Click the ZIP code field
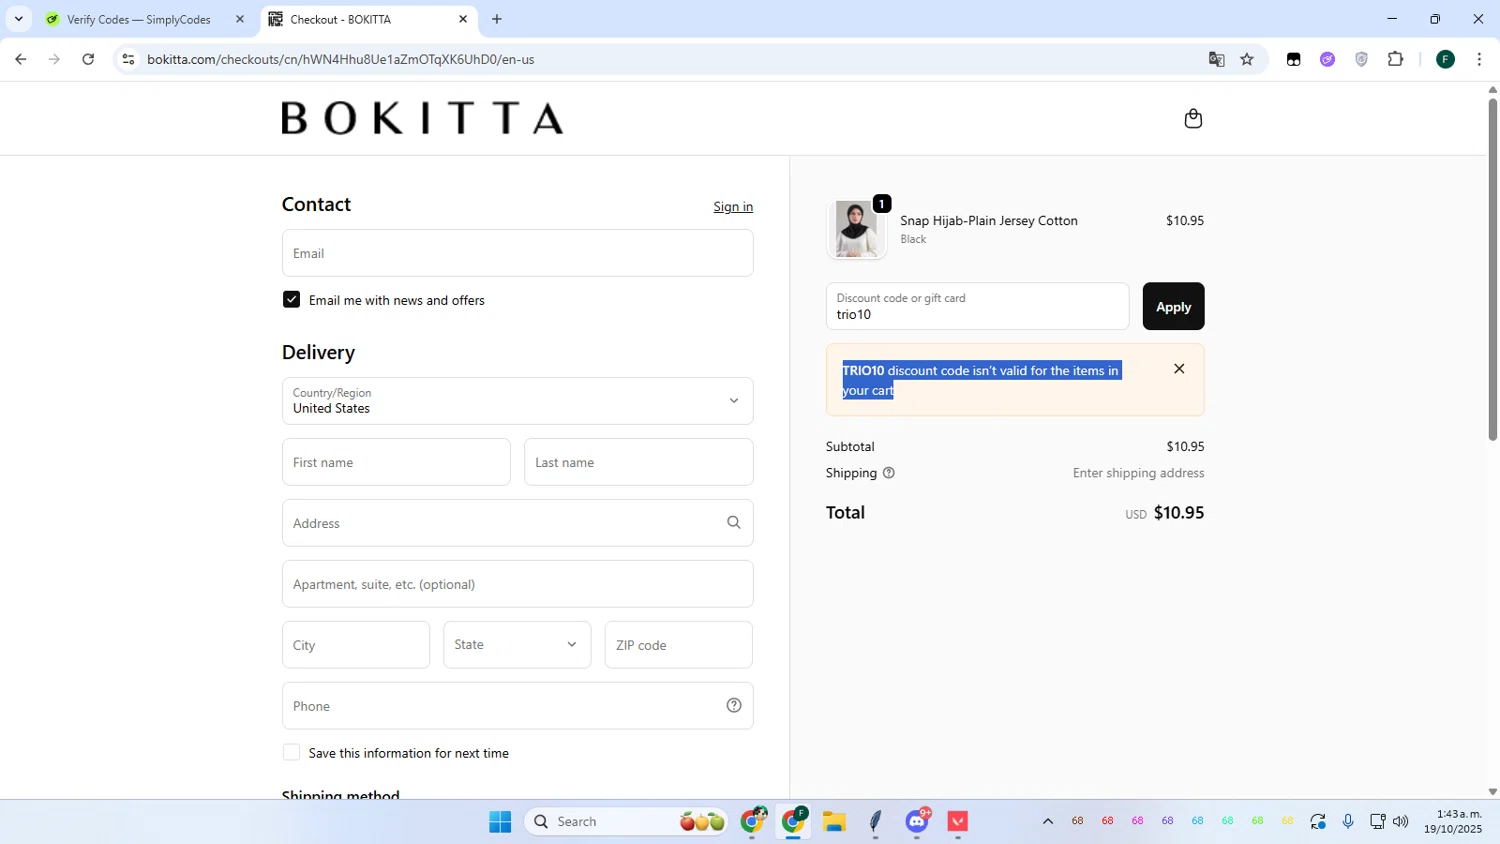The image size is (1500, 844). tap(678, 645)
